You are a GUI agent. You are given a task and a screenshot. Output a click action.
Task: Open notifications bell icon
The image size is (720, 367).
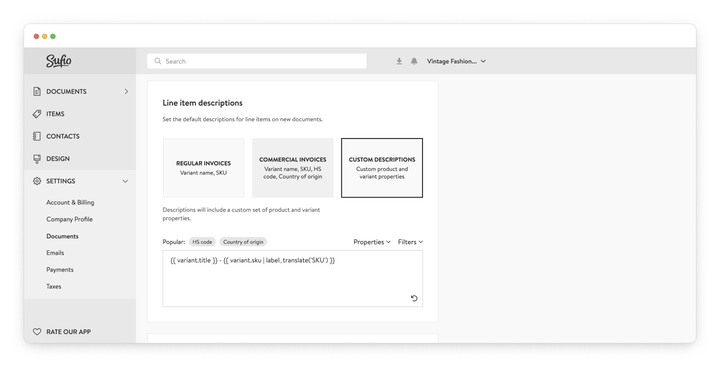[414, 61]
